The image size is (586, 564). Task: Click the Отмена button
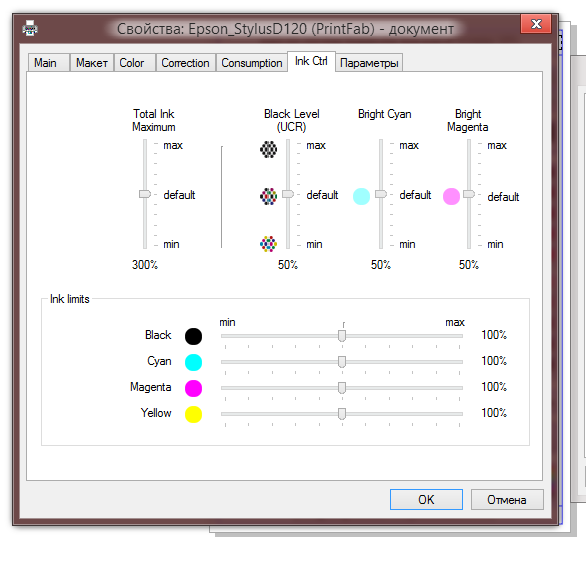pyautogui.click(x=507, y=499)
